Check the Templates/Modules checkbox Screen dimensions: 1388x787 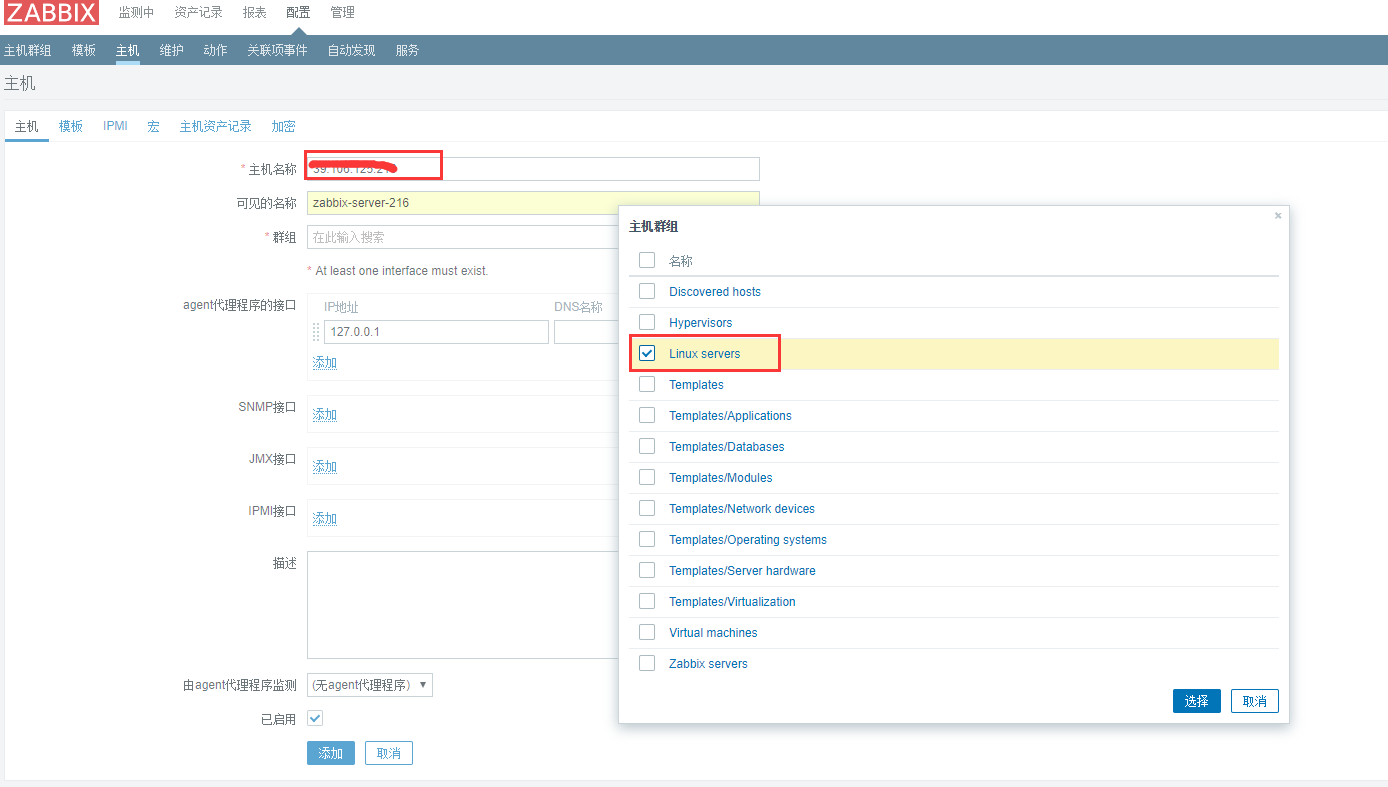tap(647, 477)
